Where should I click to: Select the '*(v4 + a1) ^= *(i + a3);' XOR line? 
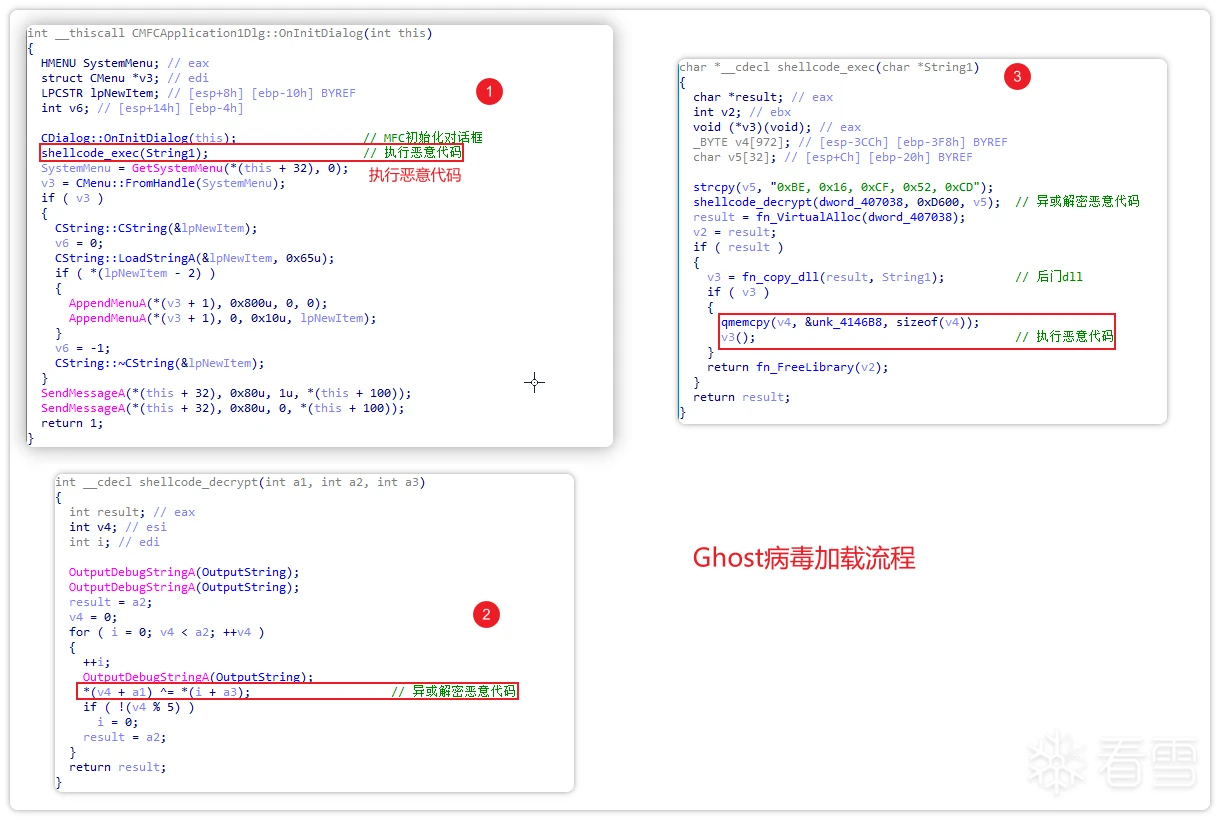(x=167, y=692)
